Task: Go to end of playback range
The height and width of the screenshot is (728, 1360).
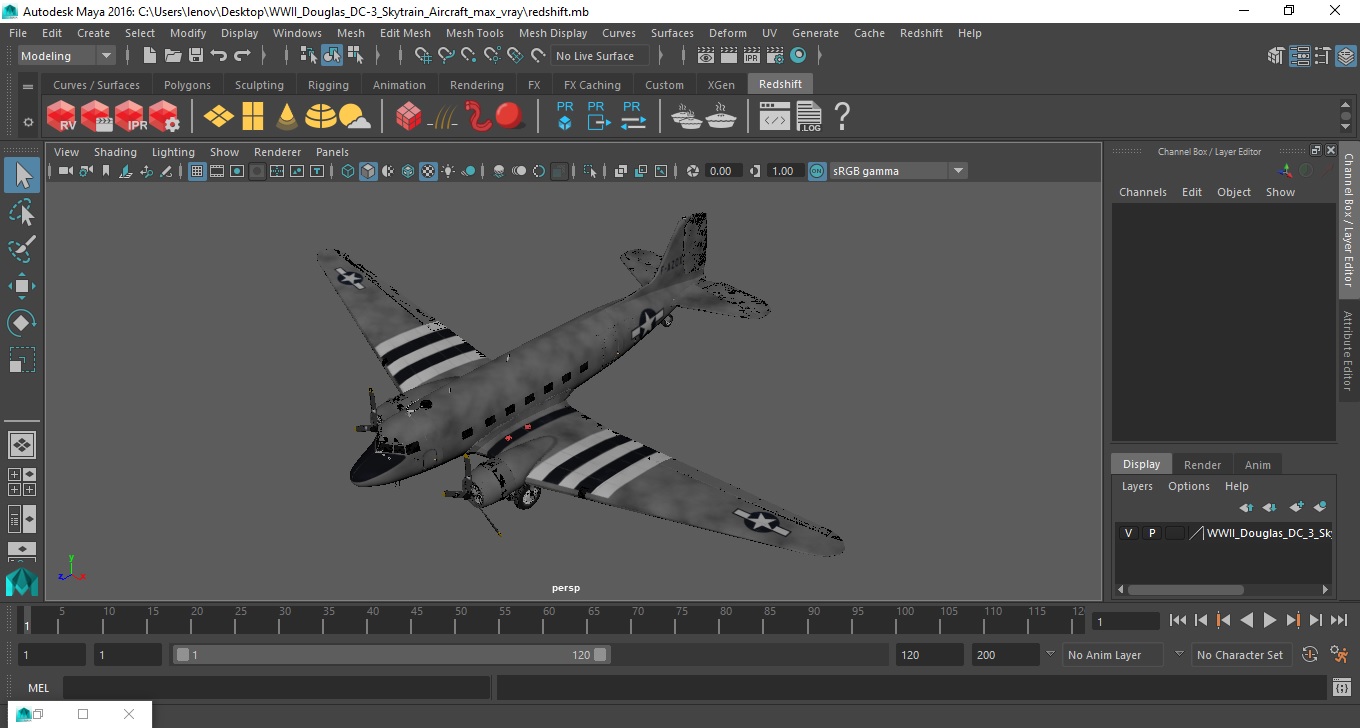Action: pos(1338,620)
